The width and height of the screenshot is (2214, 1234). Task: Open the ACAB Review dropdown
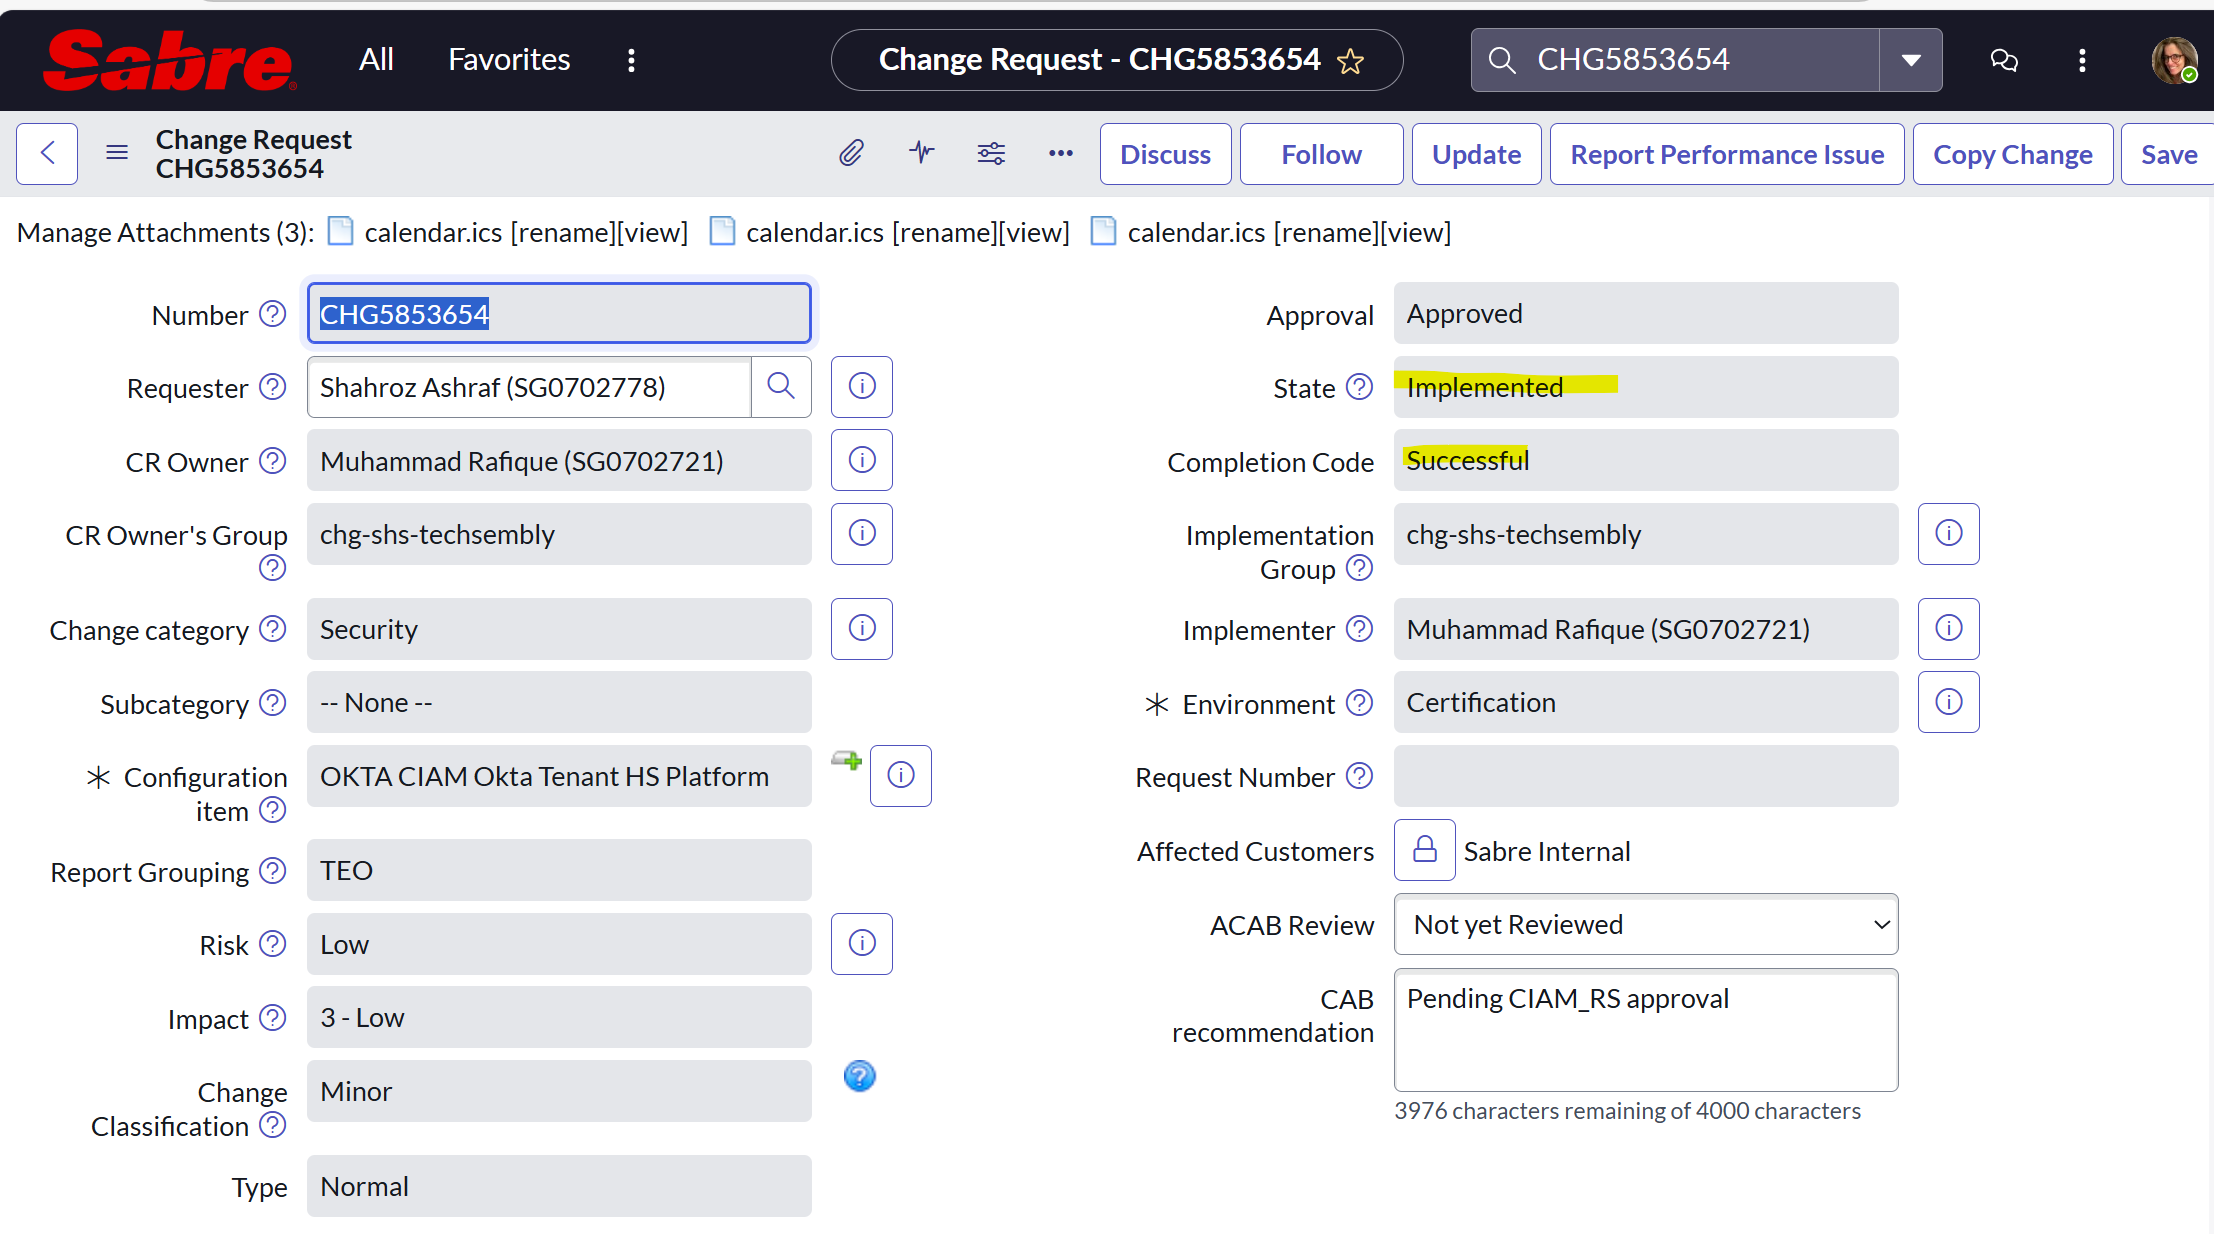point(1646,924)
